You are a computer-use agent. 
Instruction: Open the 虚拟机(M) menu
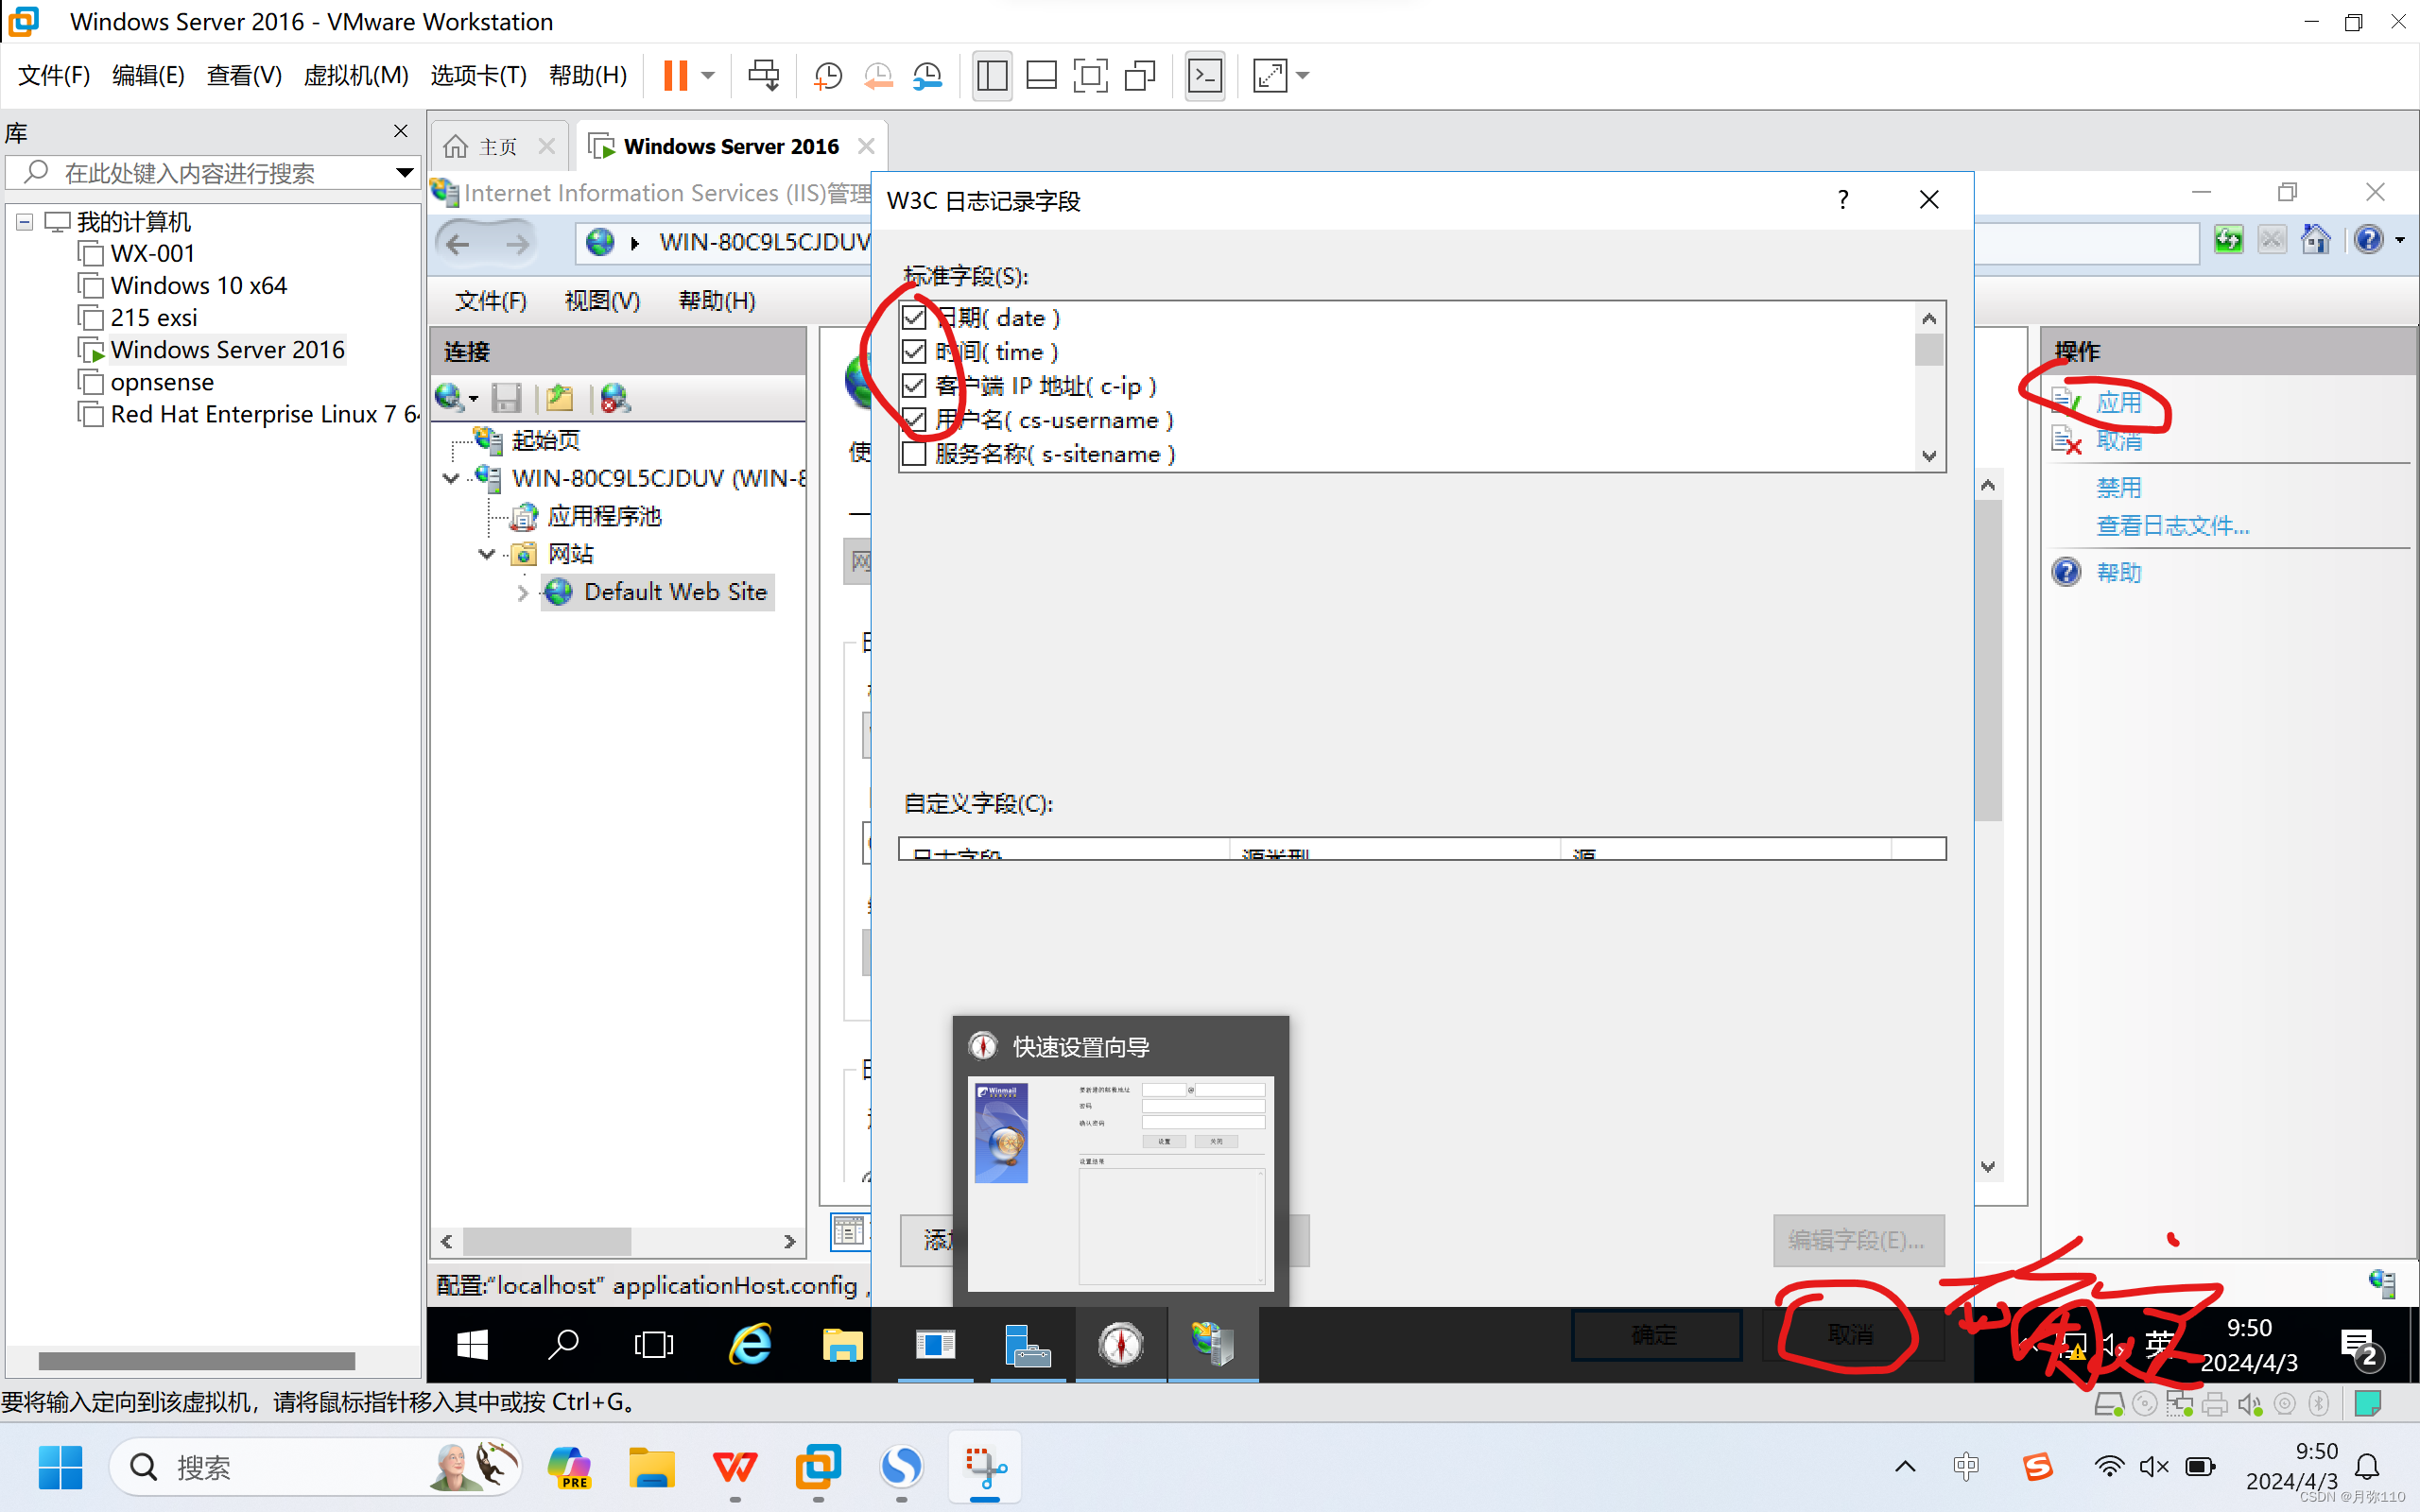pyautogui.click(x=356, y=76)
